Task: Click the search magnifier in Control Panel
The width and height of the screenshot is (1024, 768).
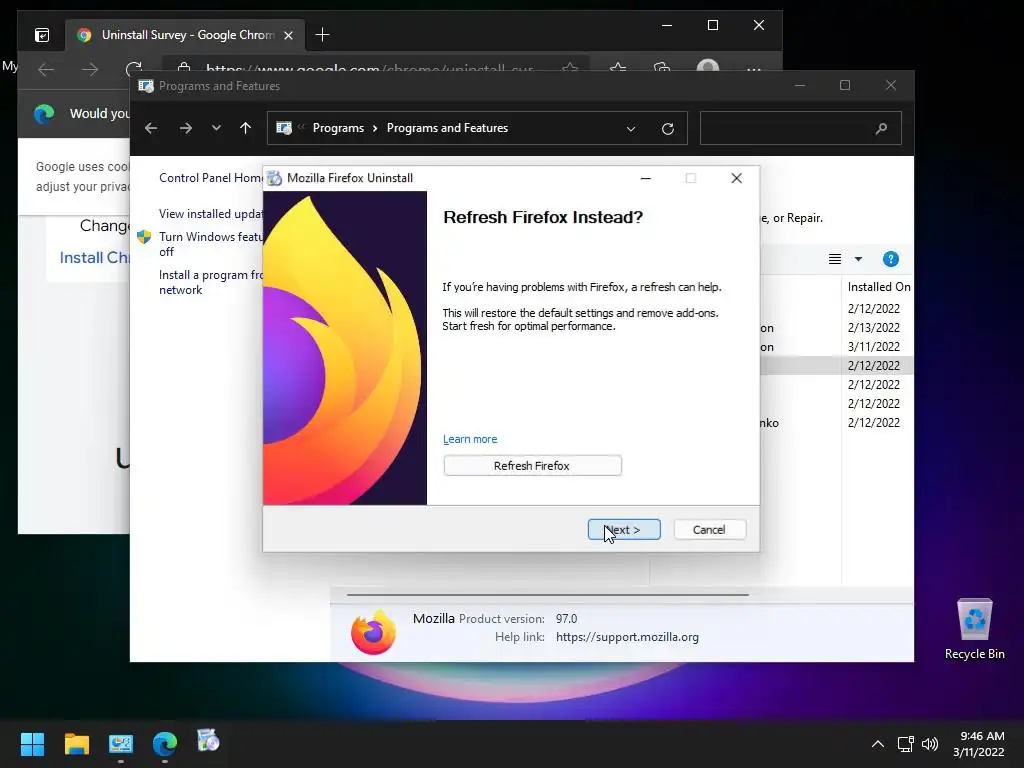Action: tap(881, 129)
